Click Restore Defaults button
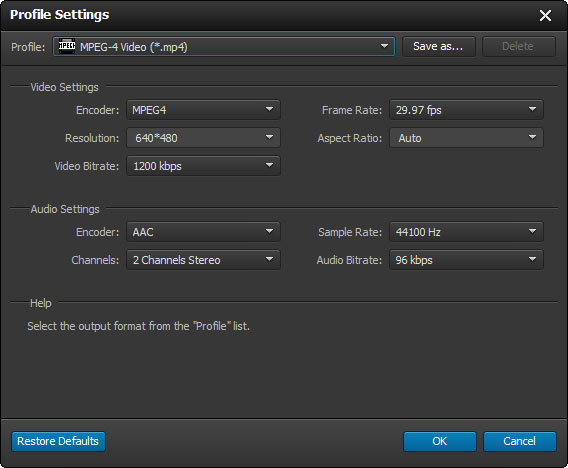568x468 pixels. point(58,441)
